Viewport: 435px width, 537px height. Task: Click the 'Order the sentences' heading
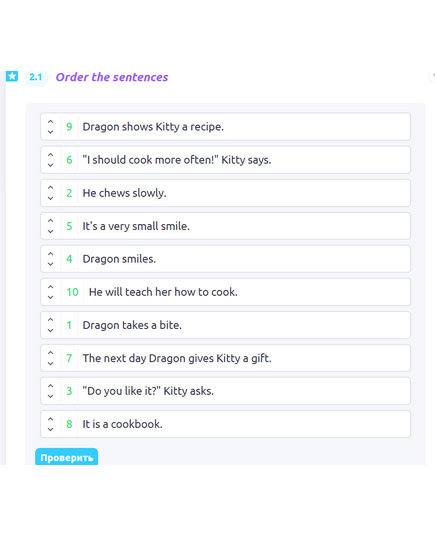coord(112,77)
